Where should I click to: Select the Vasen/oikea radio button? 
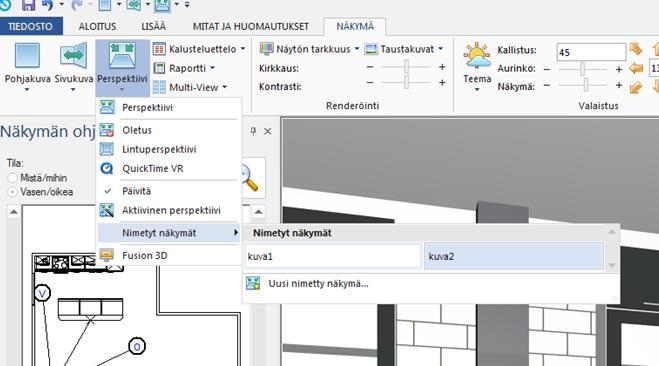point(13,192)
